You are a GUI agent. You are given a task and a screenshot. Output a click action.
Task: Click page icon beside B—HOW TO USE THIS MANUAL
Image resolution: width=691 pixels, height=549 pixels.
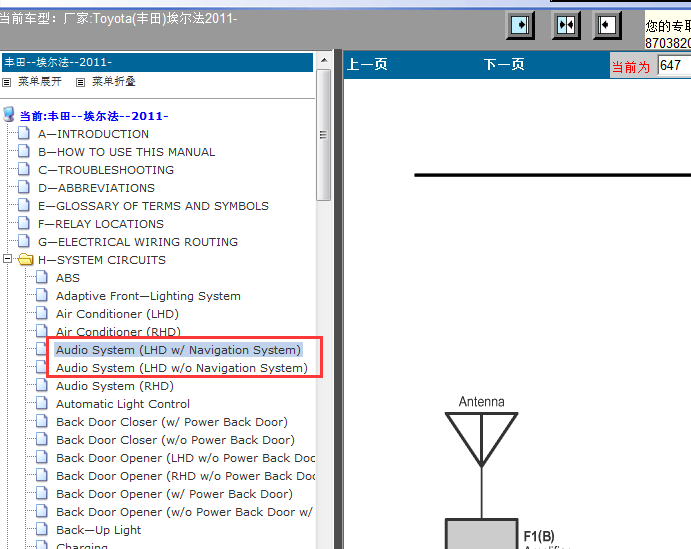[24, 151]
